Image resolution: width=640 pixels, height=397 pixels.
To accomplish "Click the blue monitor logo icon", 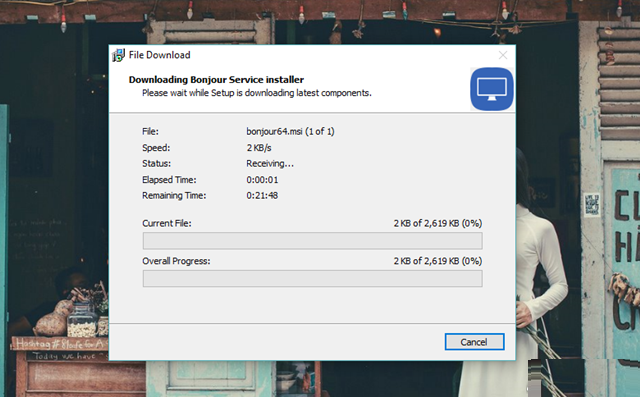I will point(492,89).
